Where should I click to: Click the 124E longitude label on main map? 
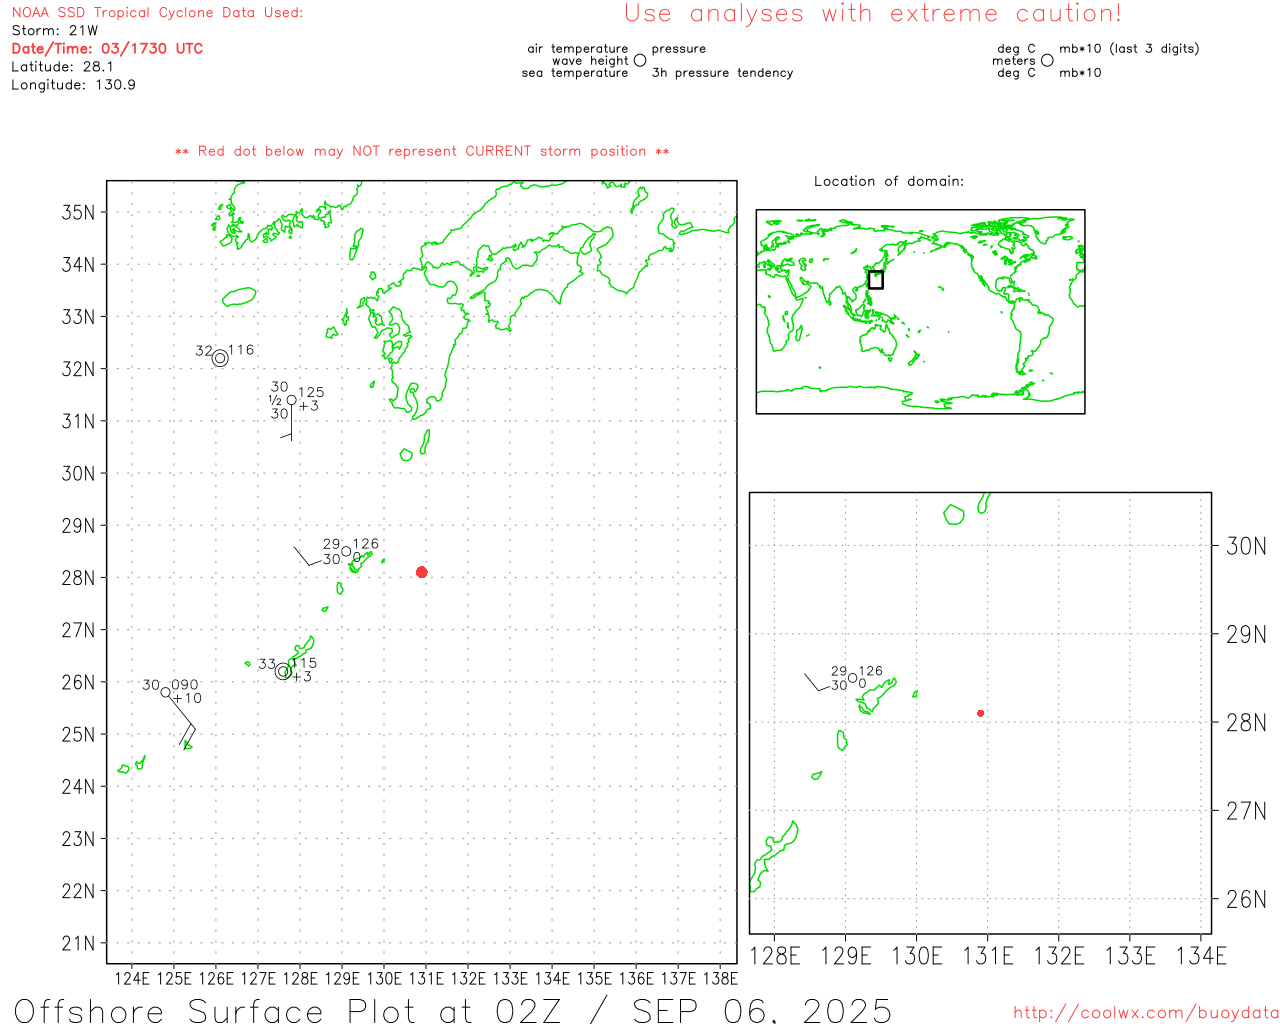coord(131,978)
